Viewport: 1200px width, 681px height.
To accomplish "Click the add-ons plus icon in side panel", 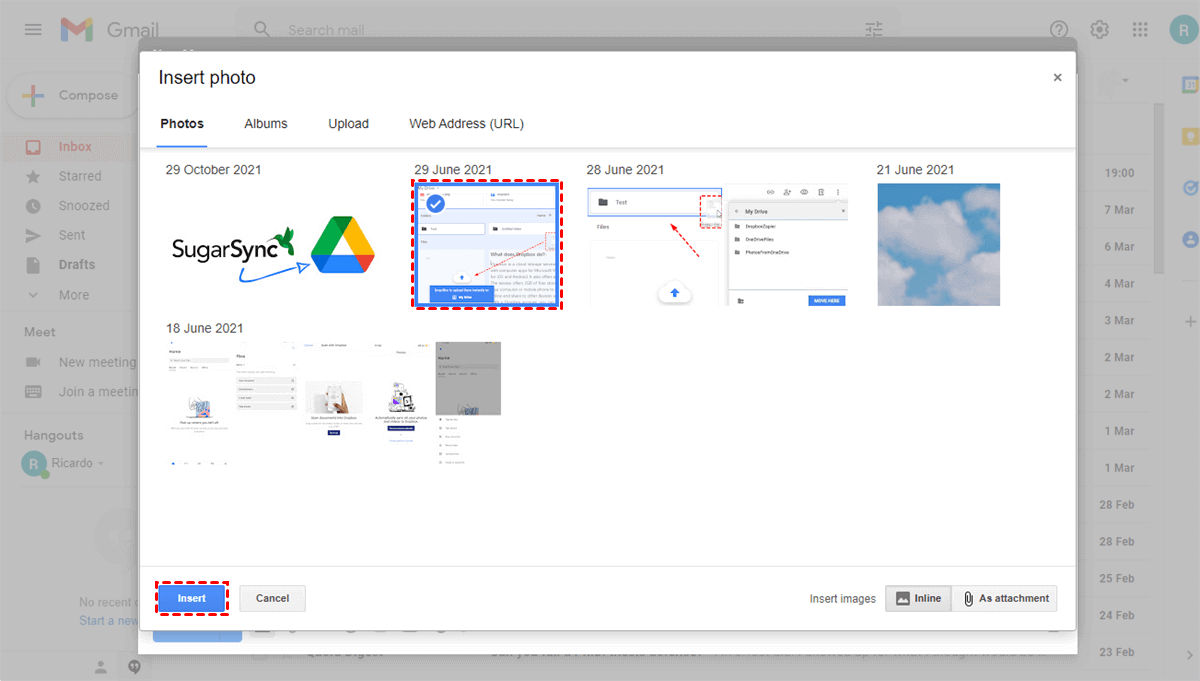I will point(1190,322).
